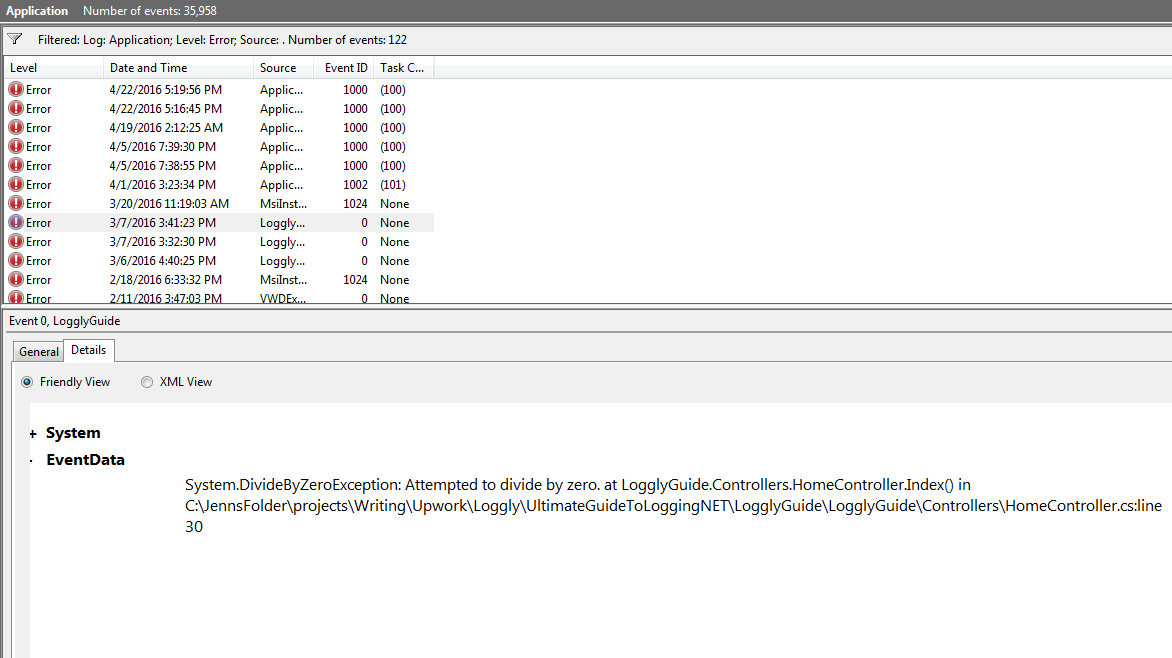The width and height of the screenshot is (1172, 658).
Task: Click error icon for 4/19/2016 2:12:25 AM event
Action: pos(16,128)
